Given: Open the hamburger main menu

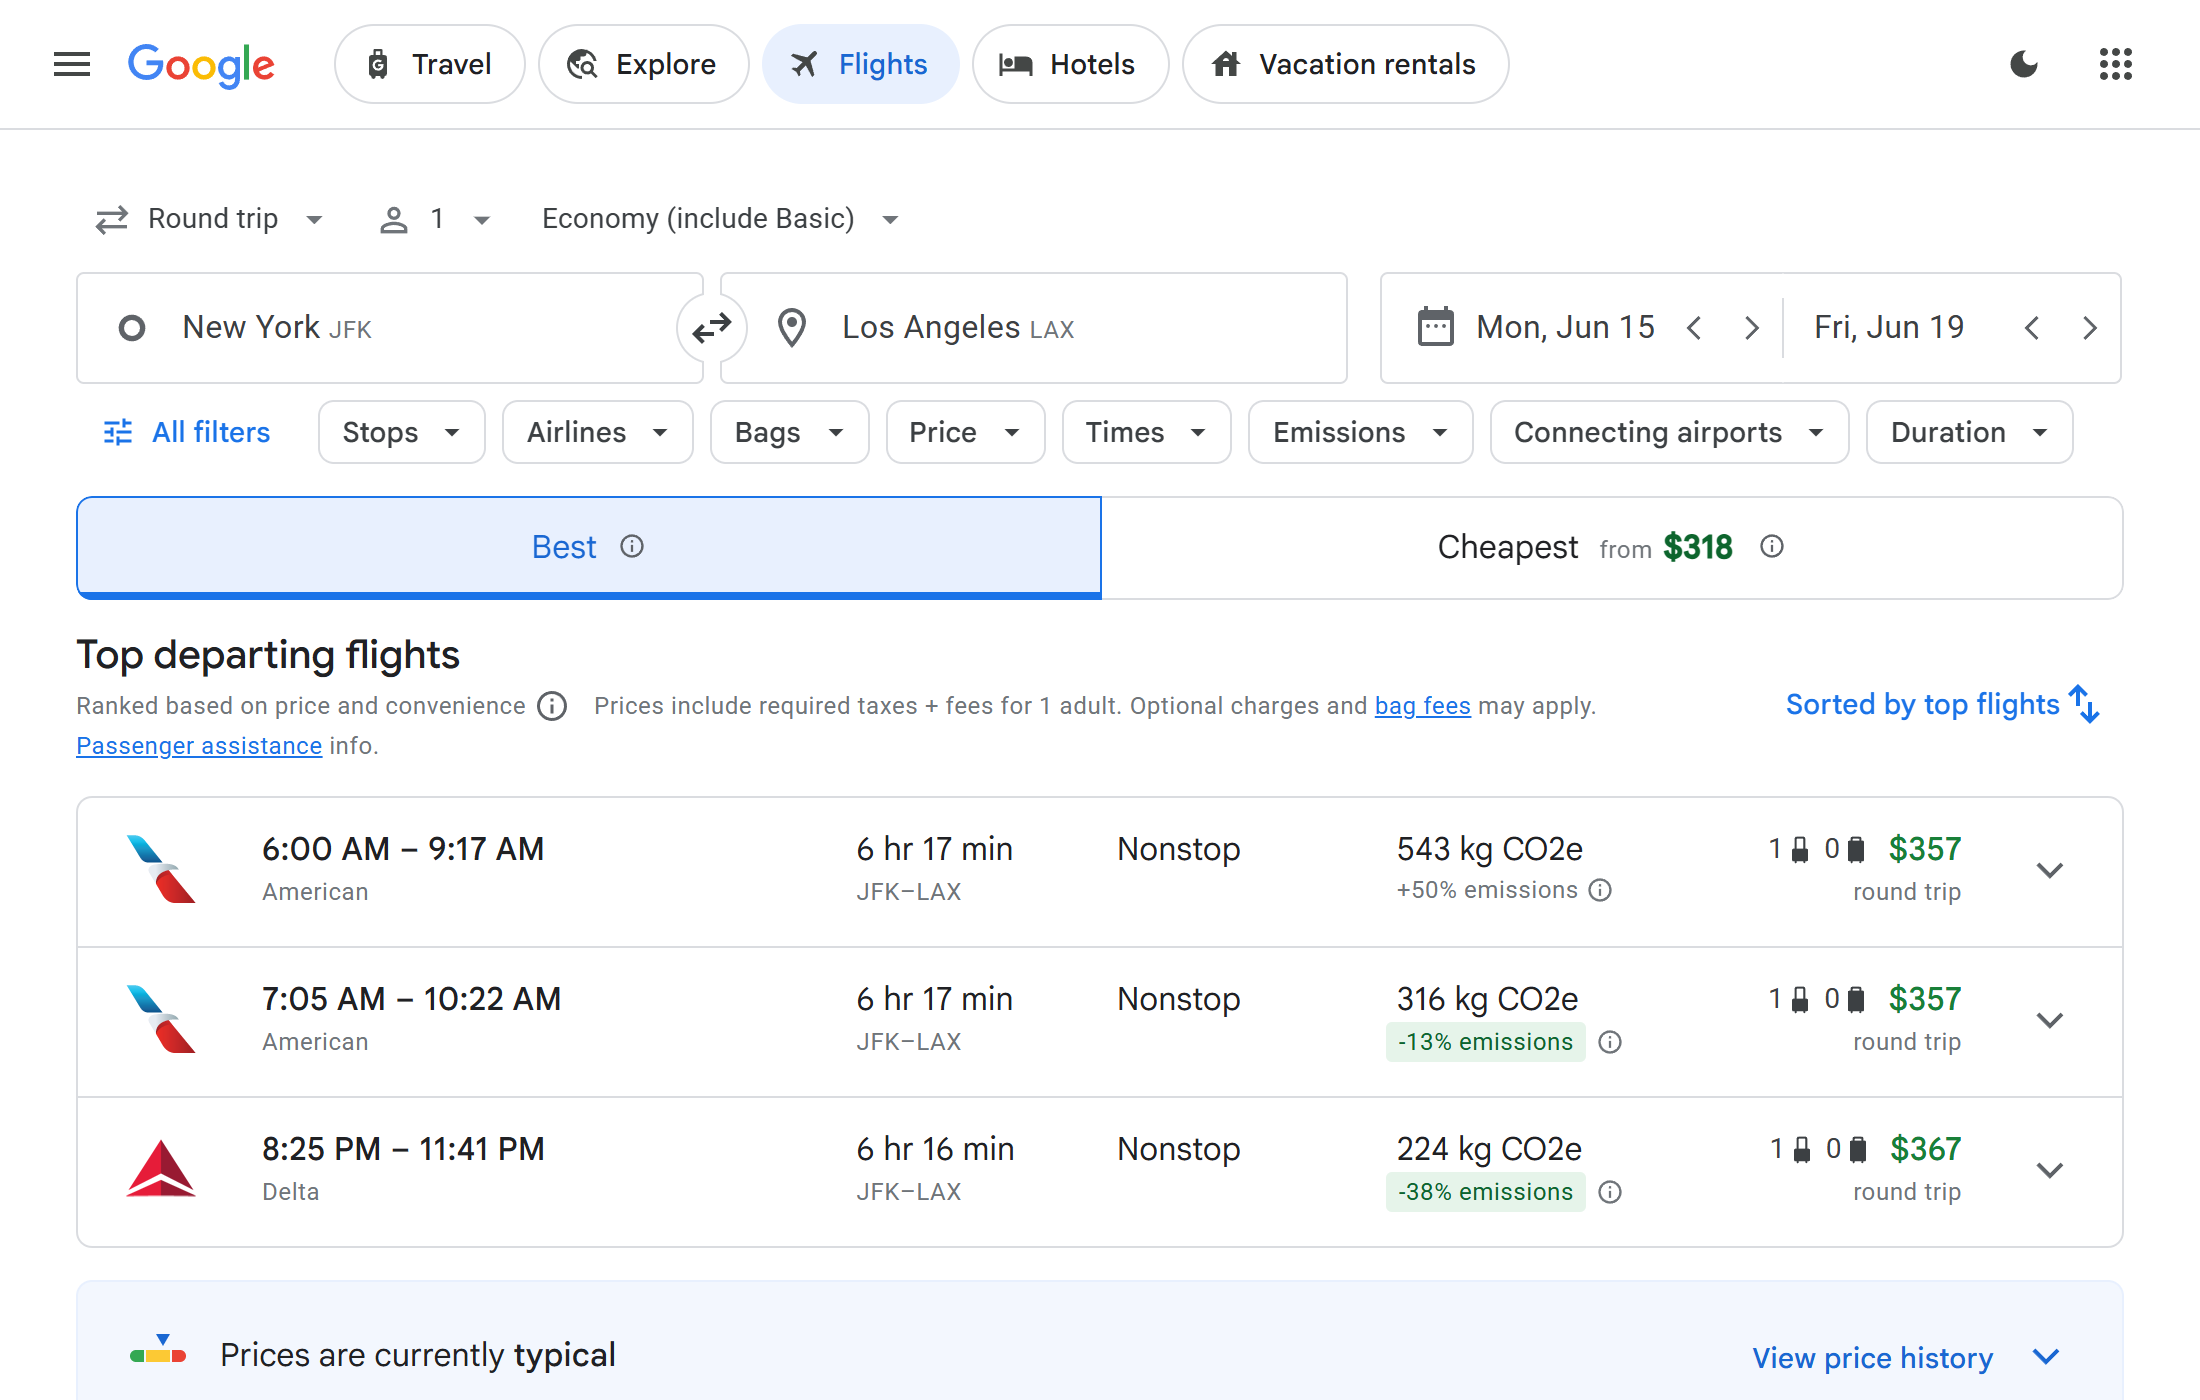Looking at the screenshot, I should tap(71, 65).
